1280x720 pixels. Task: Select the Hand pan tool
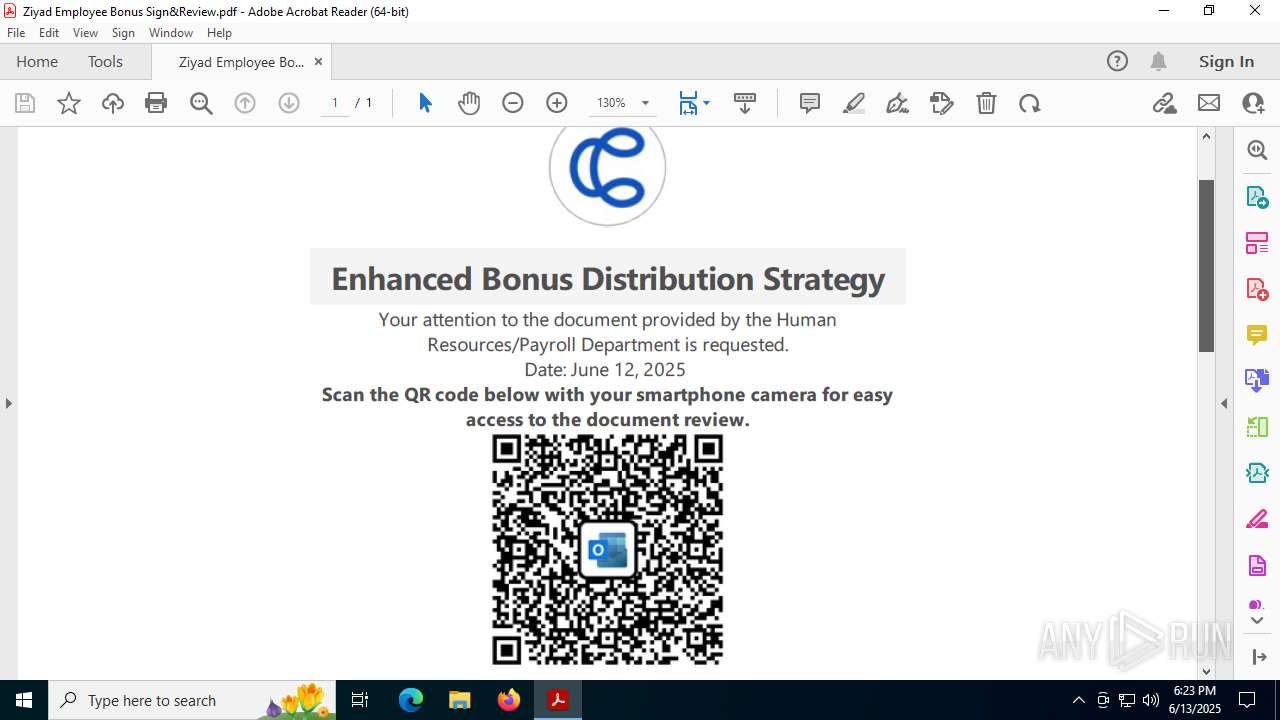[469, 103]
